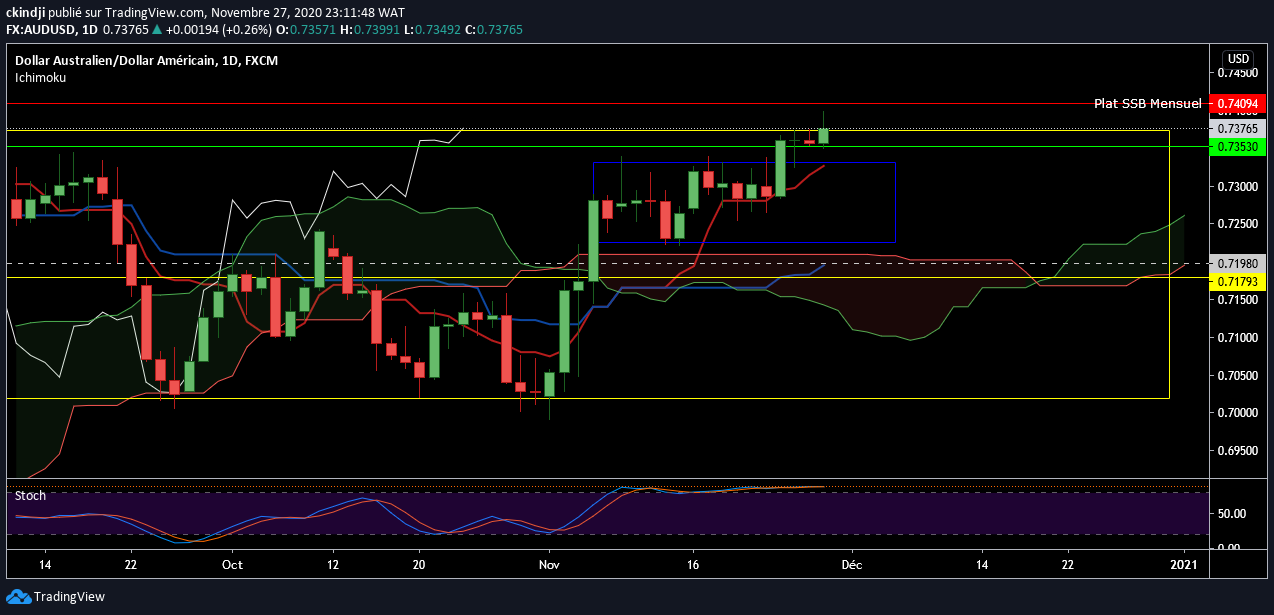Click the '2021' label on time axis
1274x615 pixels.
pos(1185,565)
